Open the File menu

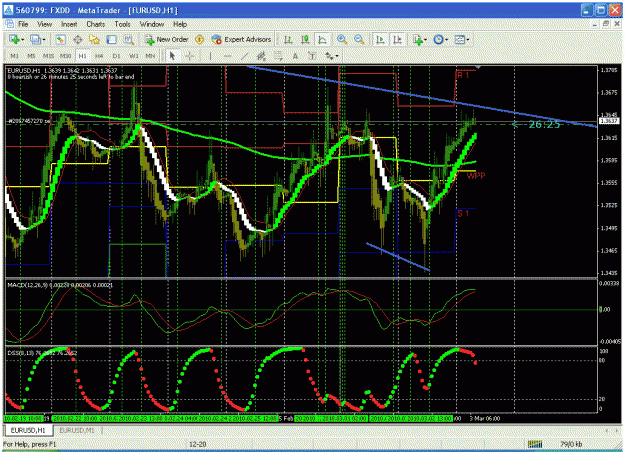[x=23, y=24]
